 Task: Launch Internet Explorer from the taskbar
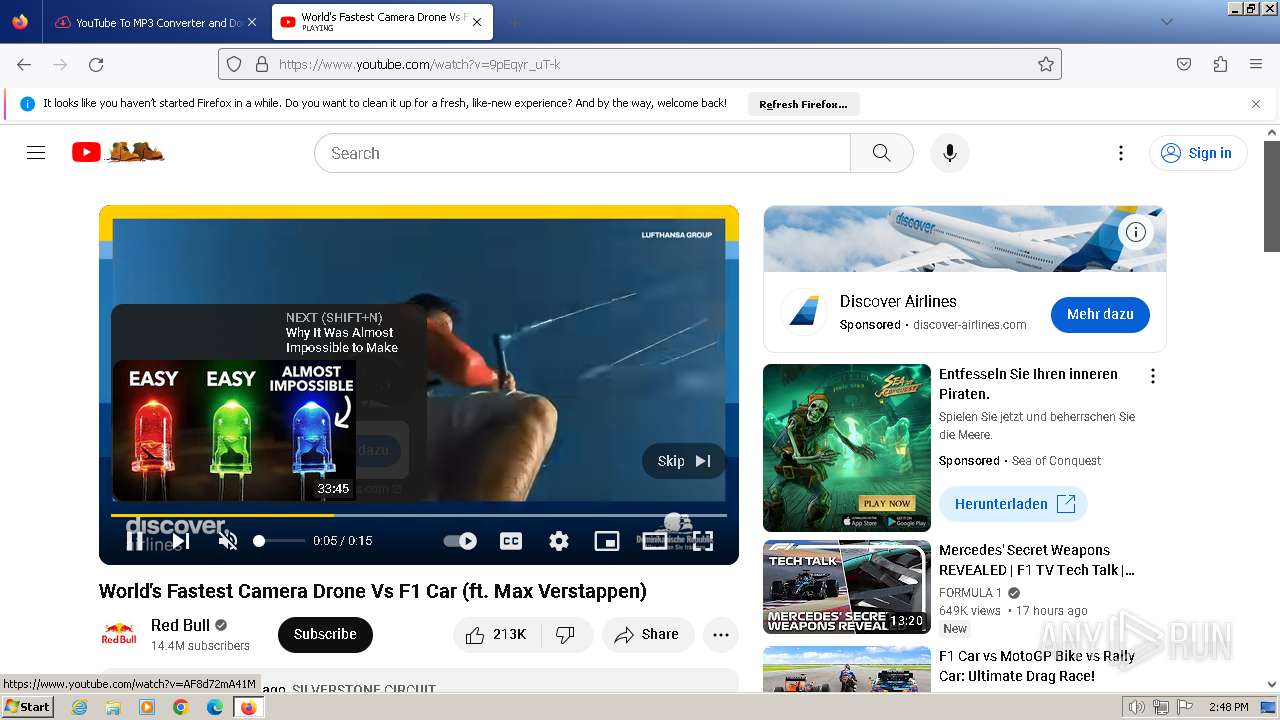pos(80,707)
